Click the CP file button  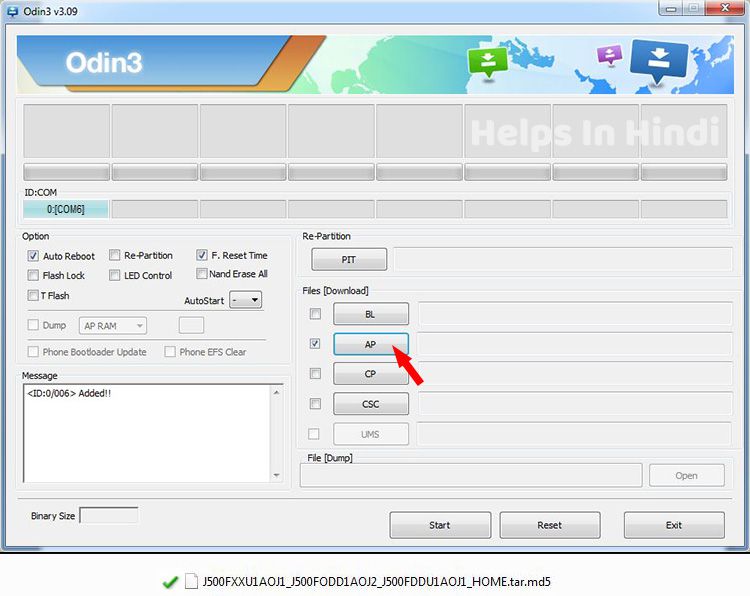pos(371,374)
